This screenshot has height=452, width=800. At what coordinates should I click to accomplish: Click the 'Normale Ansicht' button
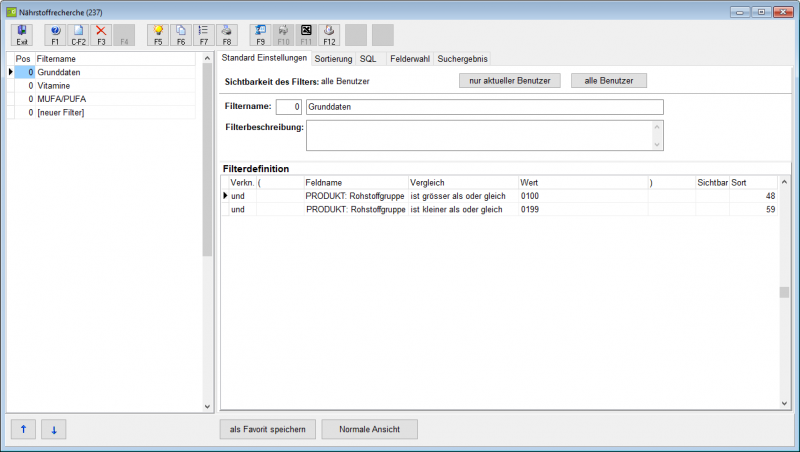point(370,429)
